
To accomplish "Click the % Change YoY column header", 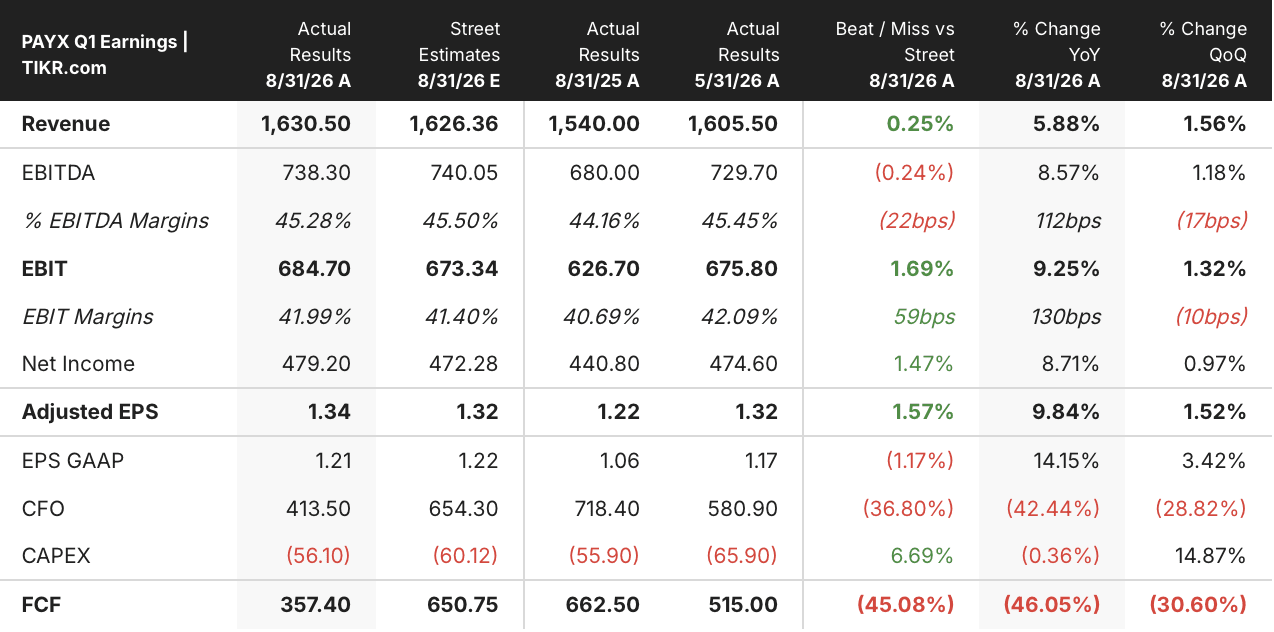I will (1057, 55).
